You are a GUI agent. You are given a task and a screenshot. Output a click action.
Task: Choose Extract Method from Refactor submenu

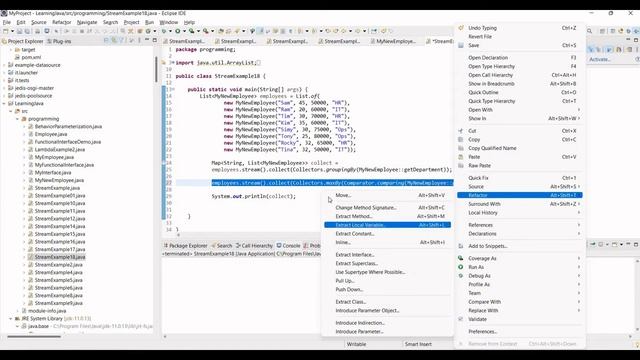387,216
